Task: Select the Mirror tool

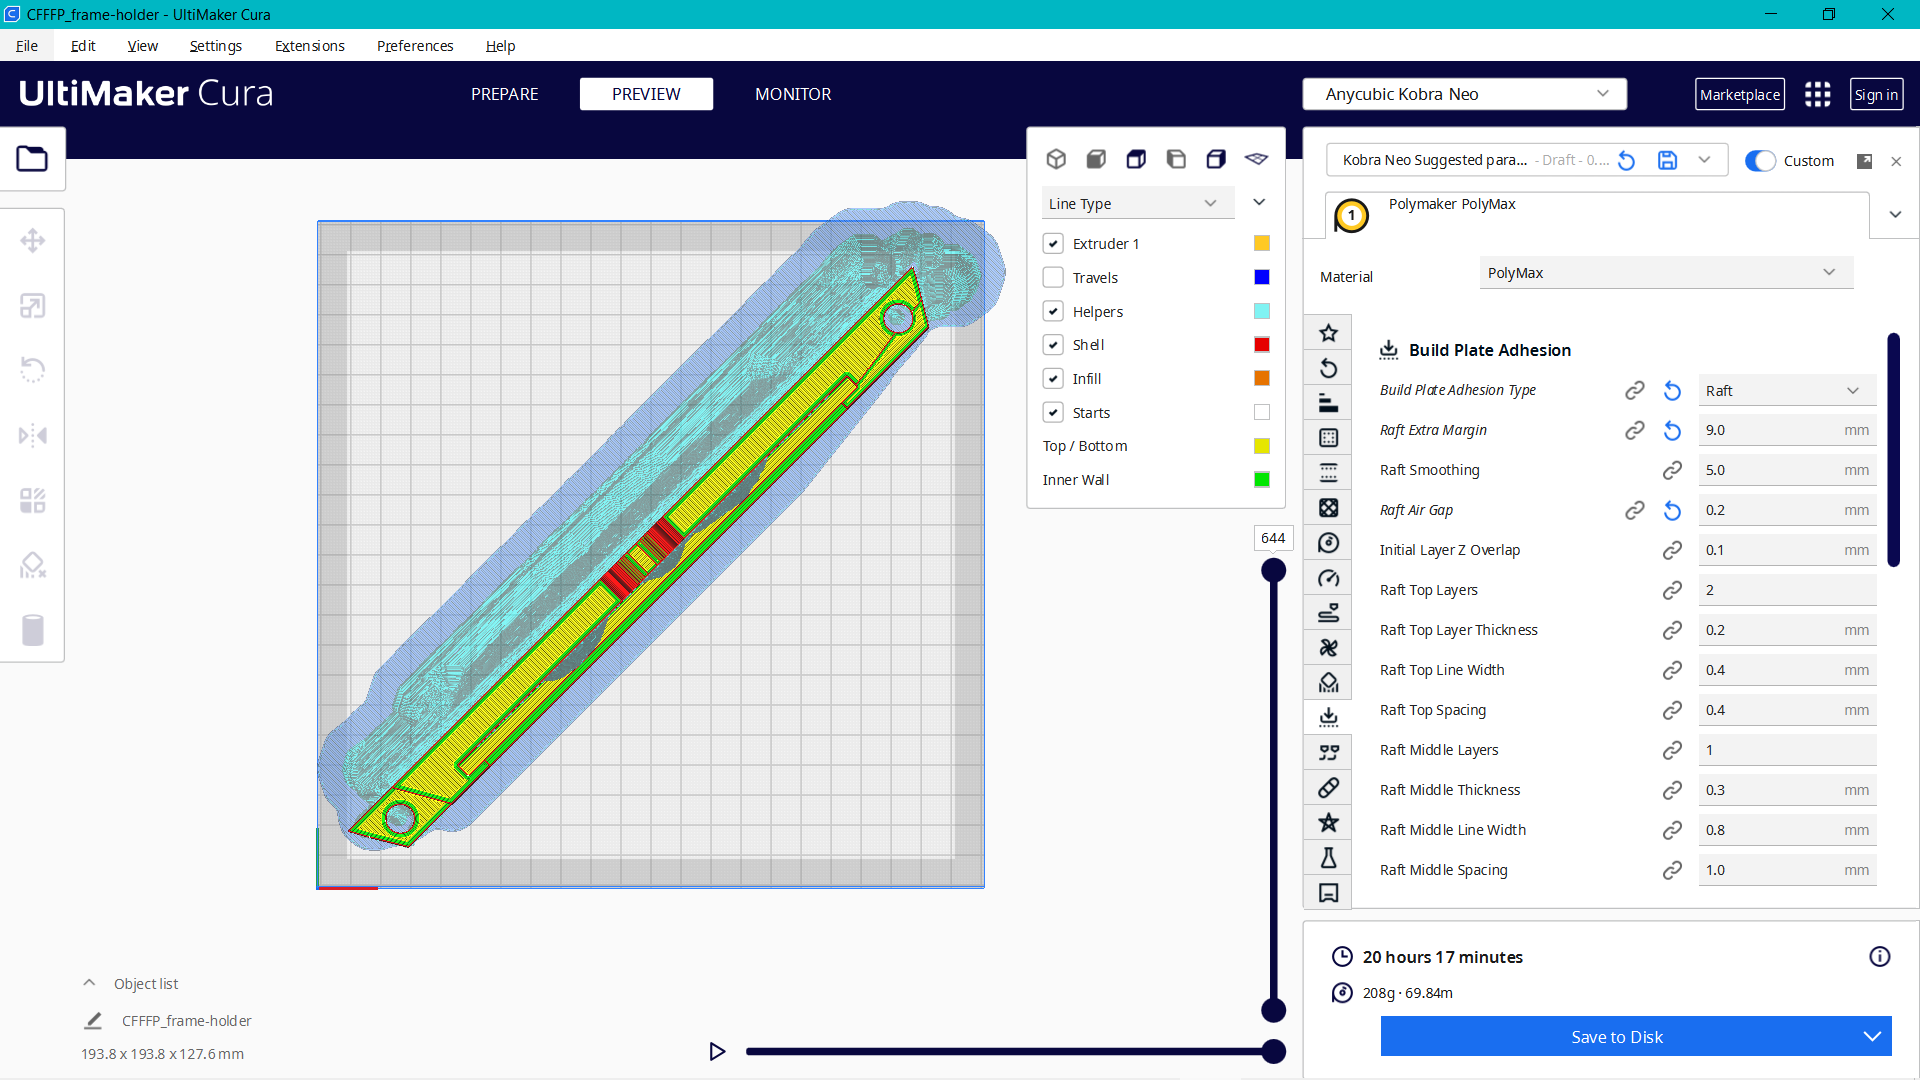Action: point(33,435)
